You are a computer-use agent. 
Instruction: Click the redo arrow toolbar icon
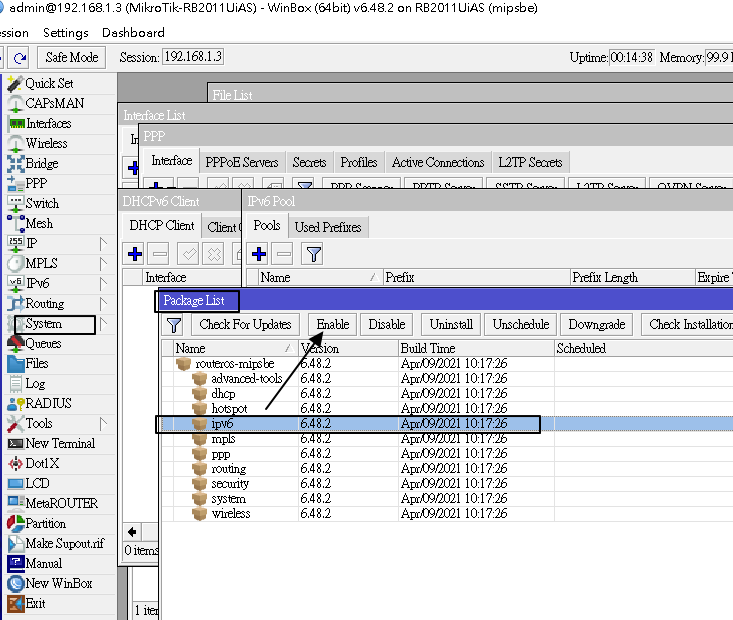(20, 58)
